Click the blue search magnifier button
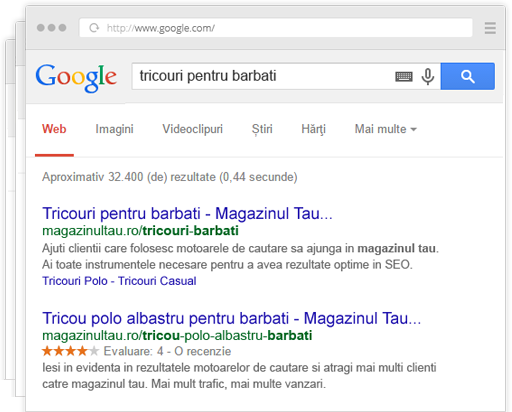Screen dimensions: 512x412 click(467, 76)
